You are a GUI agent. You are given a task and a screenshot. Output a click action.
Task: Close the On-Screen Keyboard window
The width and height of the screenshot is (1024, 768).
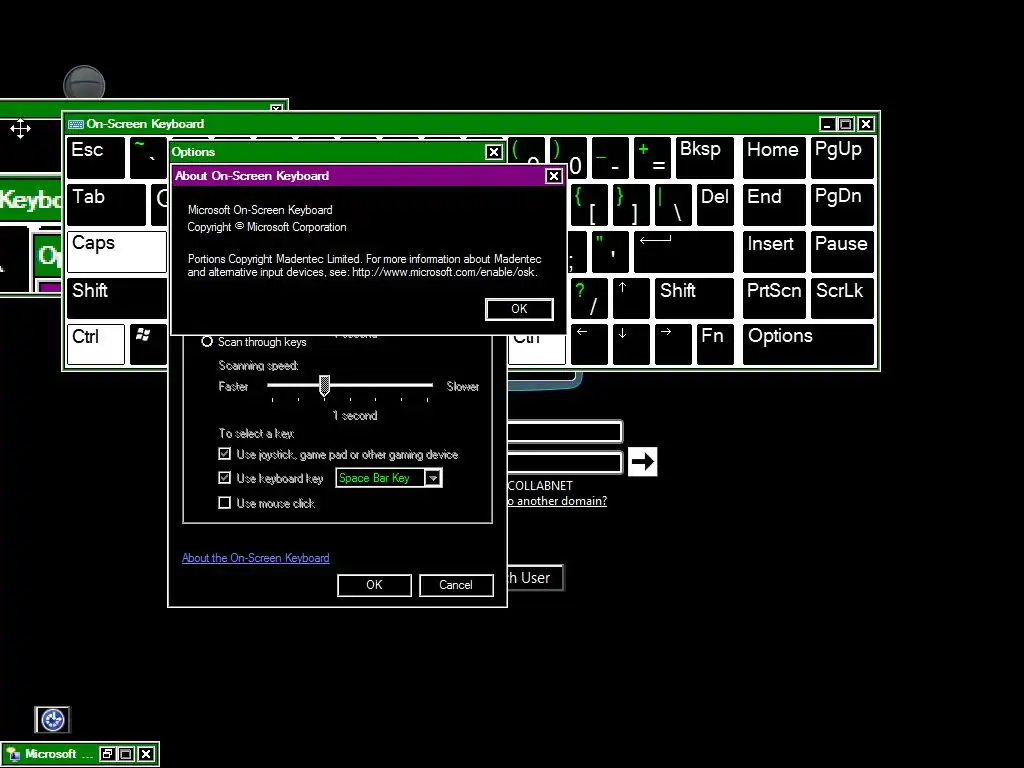click(x=866, y=124)
